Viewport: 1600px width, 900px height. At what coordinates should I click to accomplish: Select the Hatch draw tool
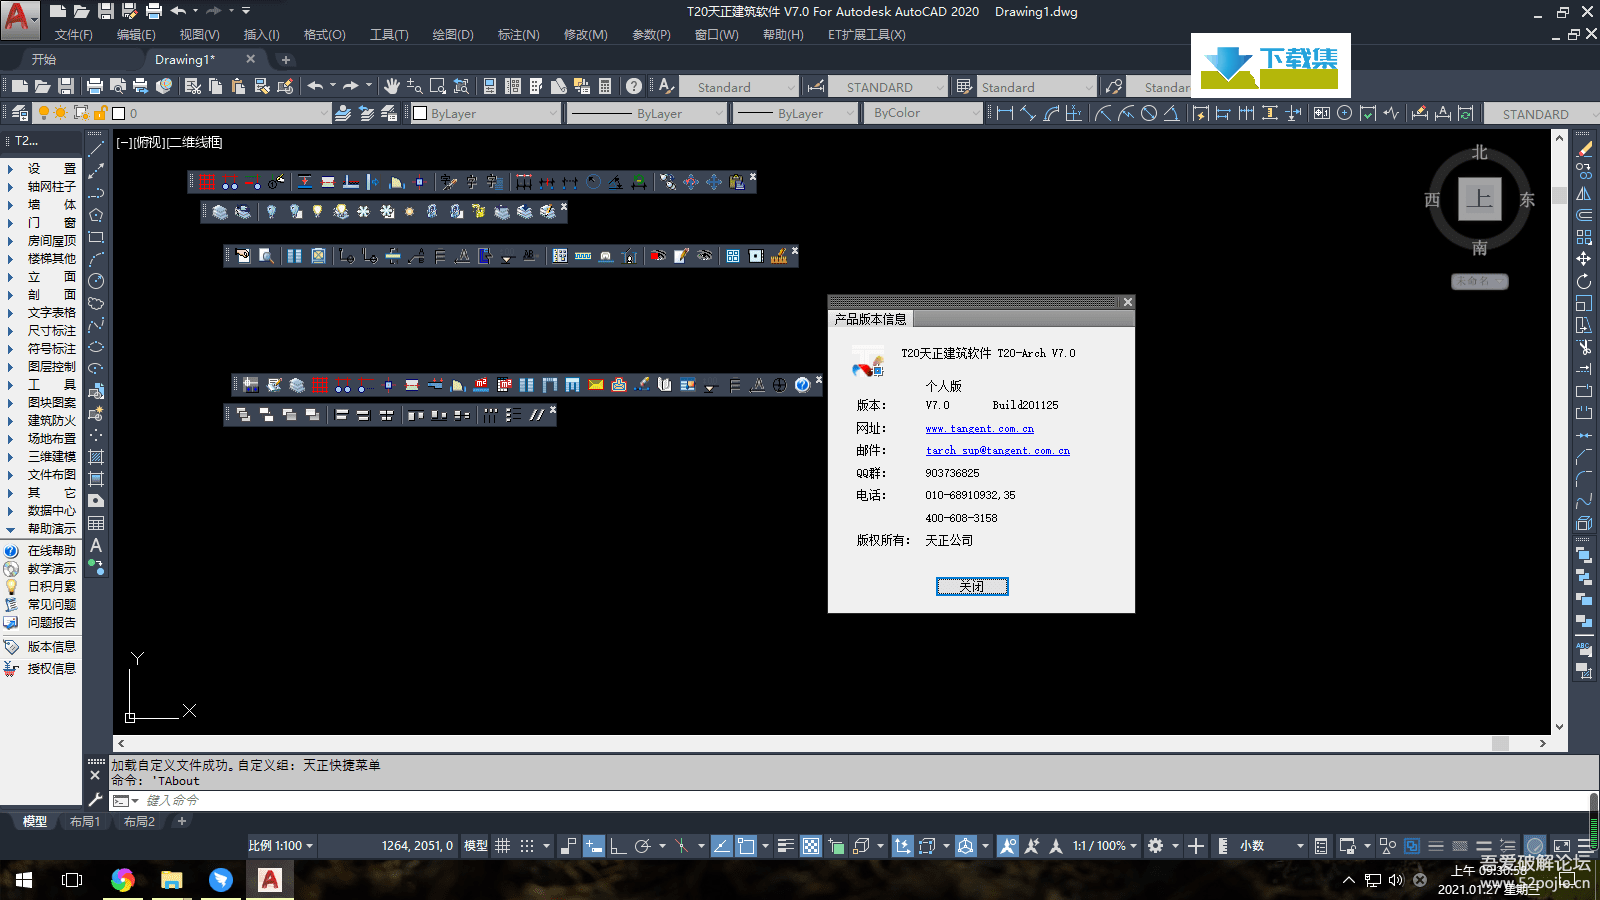pos(96,457)
